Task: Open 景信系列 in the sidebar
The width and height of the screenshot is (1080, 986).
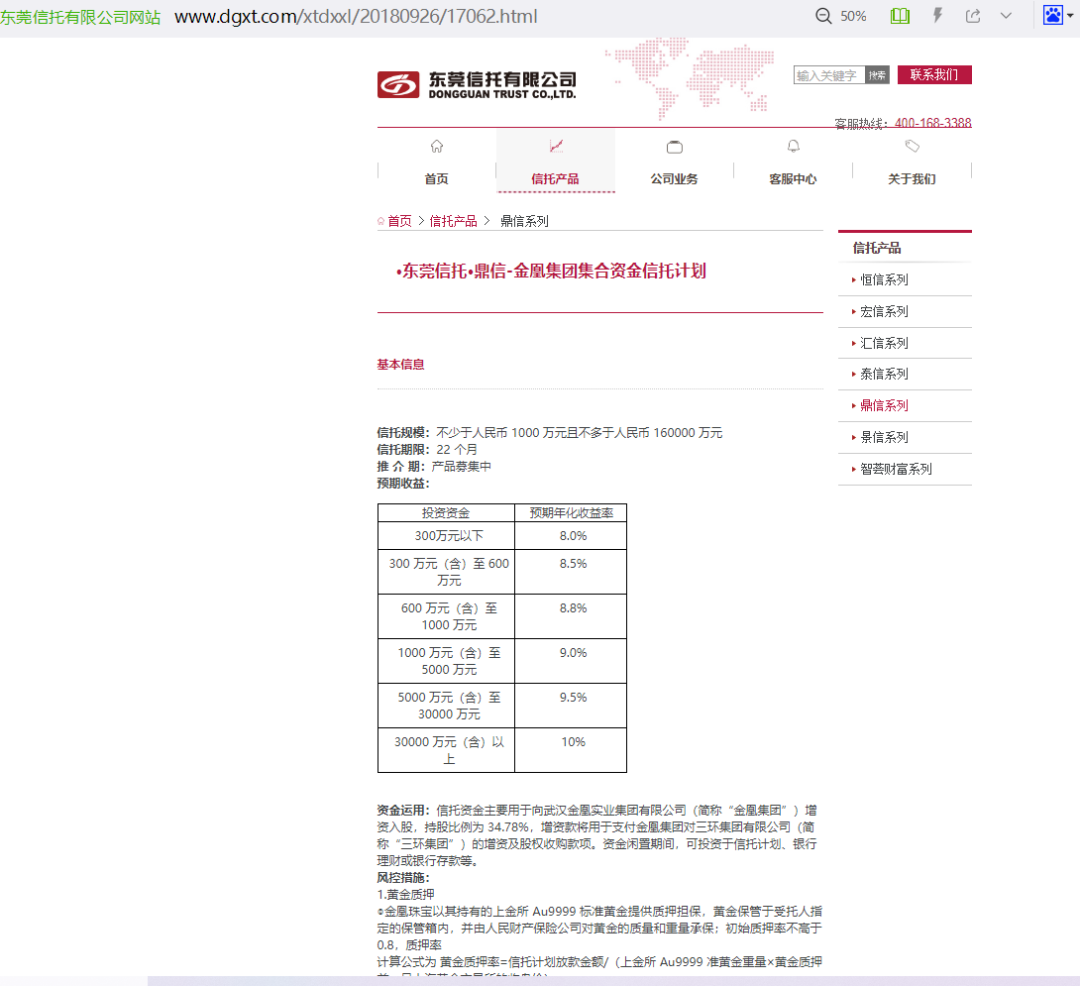Action: pyautogui.click(x=884, y=437)
